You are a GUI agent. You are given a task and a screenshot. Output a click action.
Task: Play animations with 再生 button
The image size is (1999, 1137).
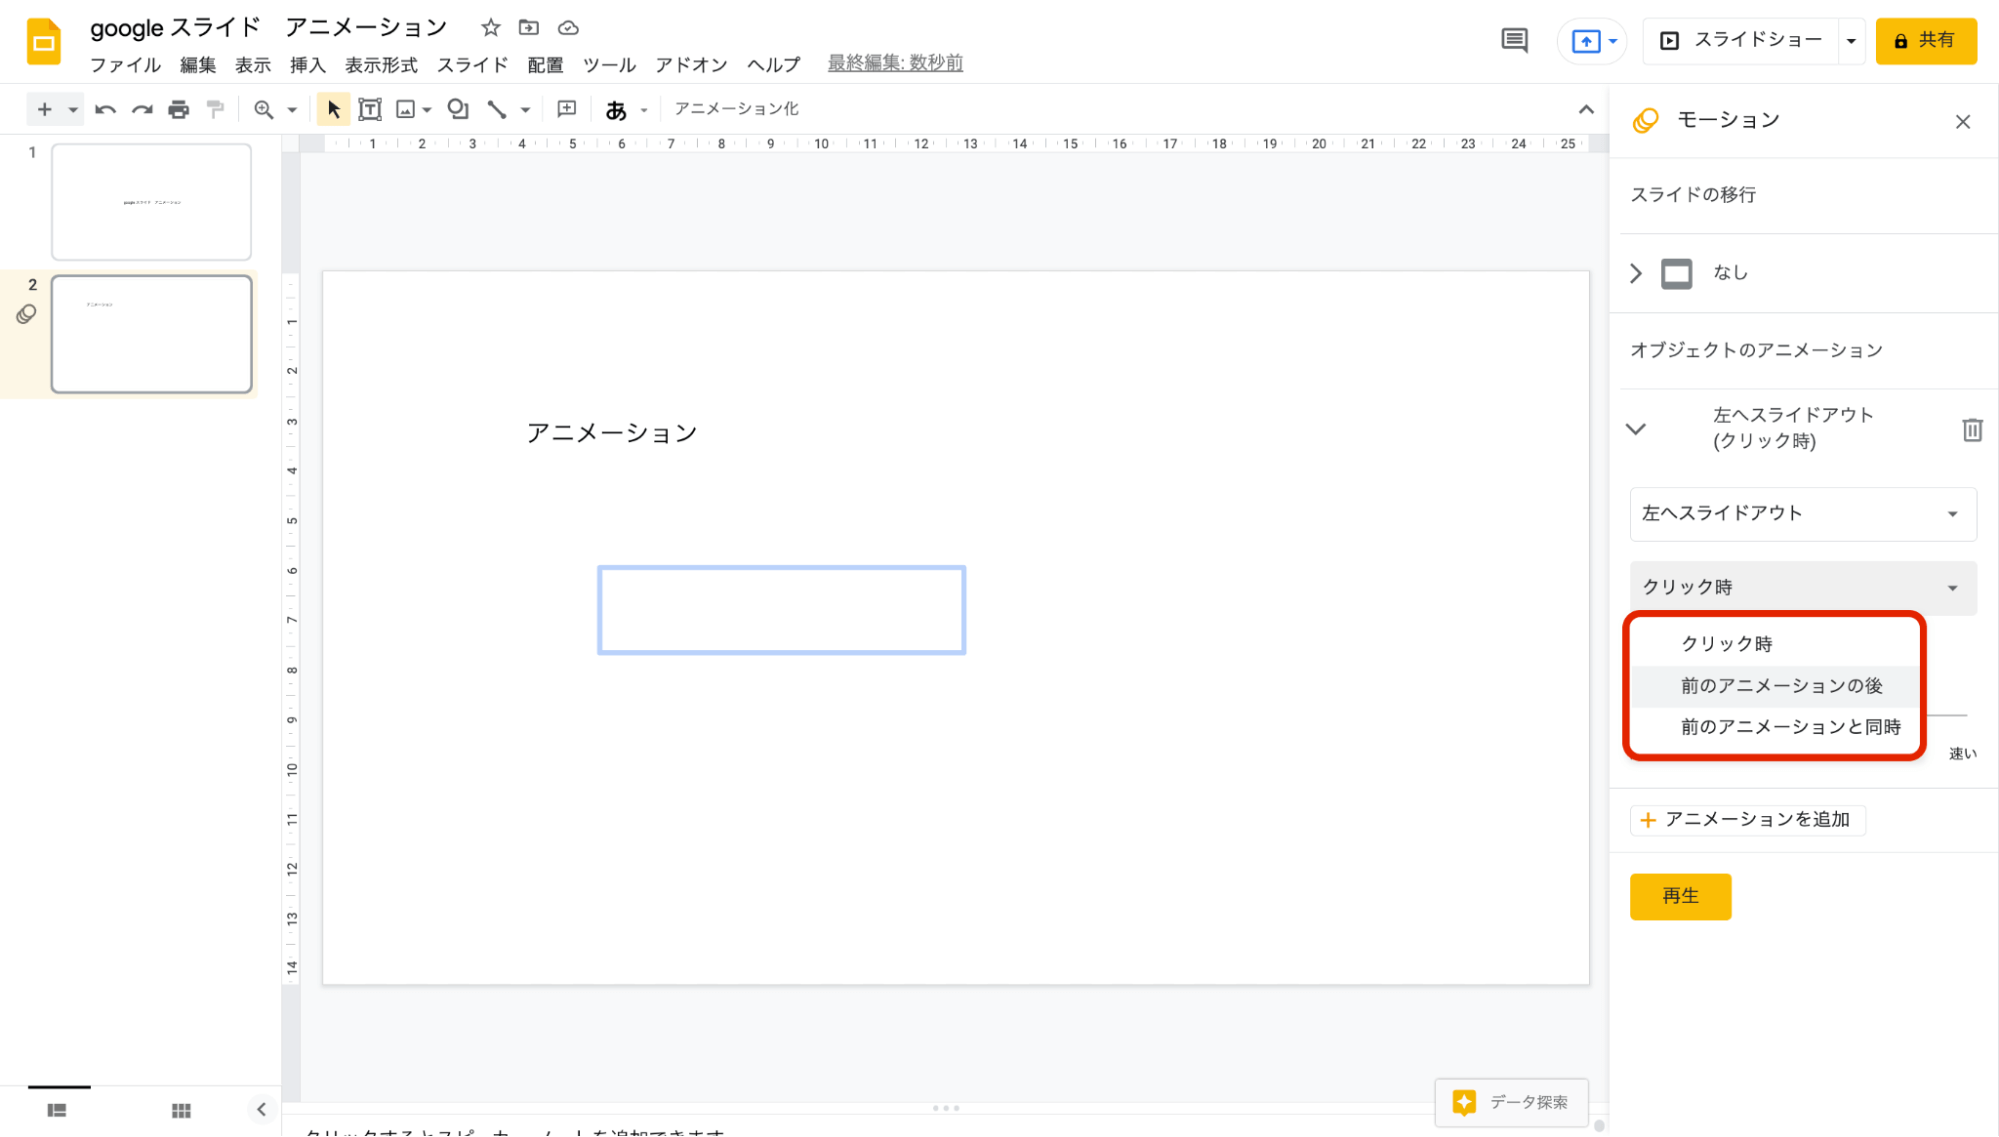1680,897
